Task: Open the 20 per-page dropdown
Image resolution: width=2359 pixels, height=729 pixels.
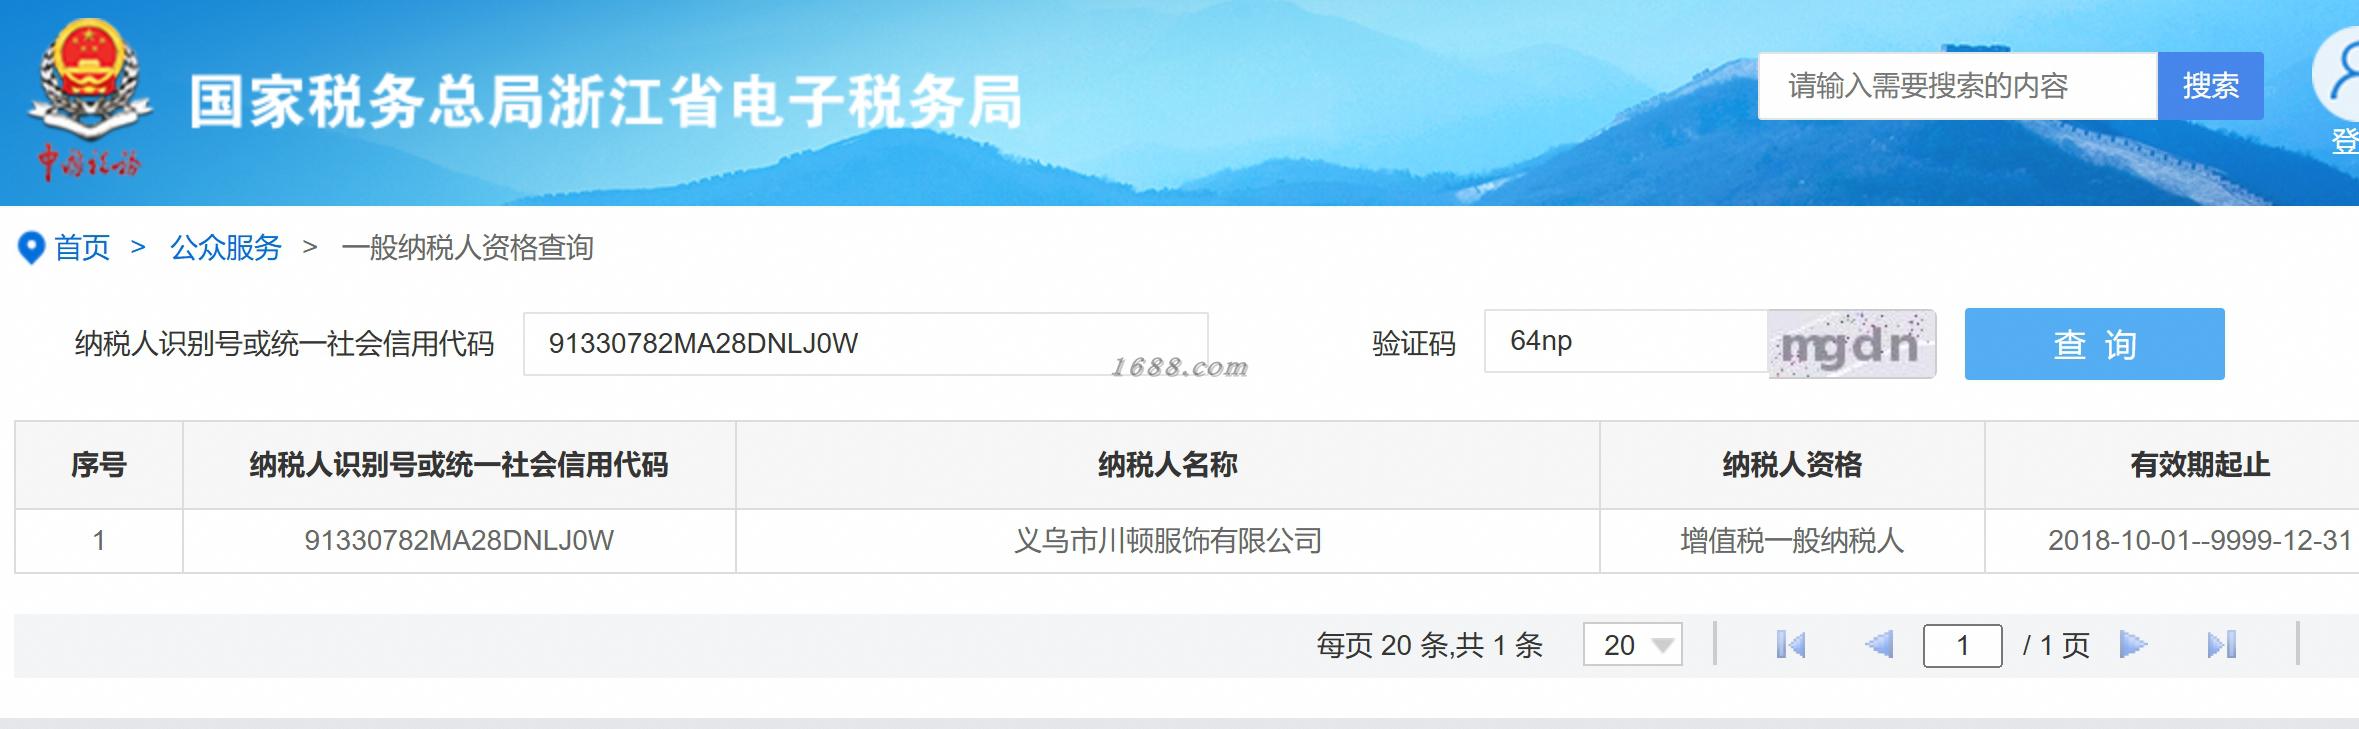Action: point(1633,645)
